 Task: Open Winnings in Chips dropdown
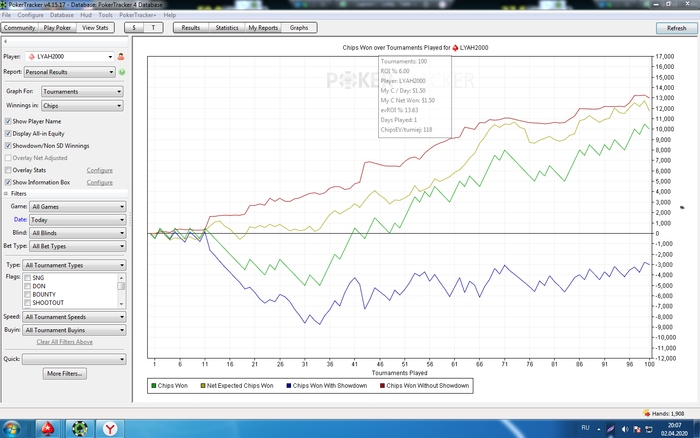[x=82, y=106]
